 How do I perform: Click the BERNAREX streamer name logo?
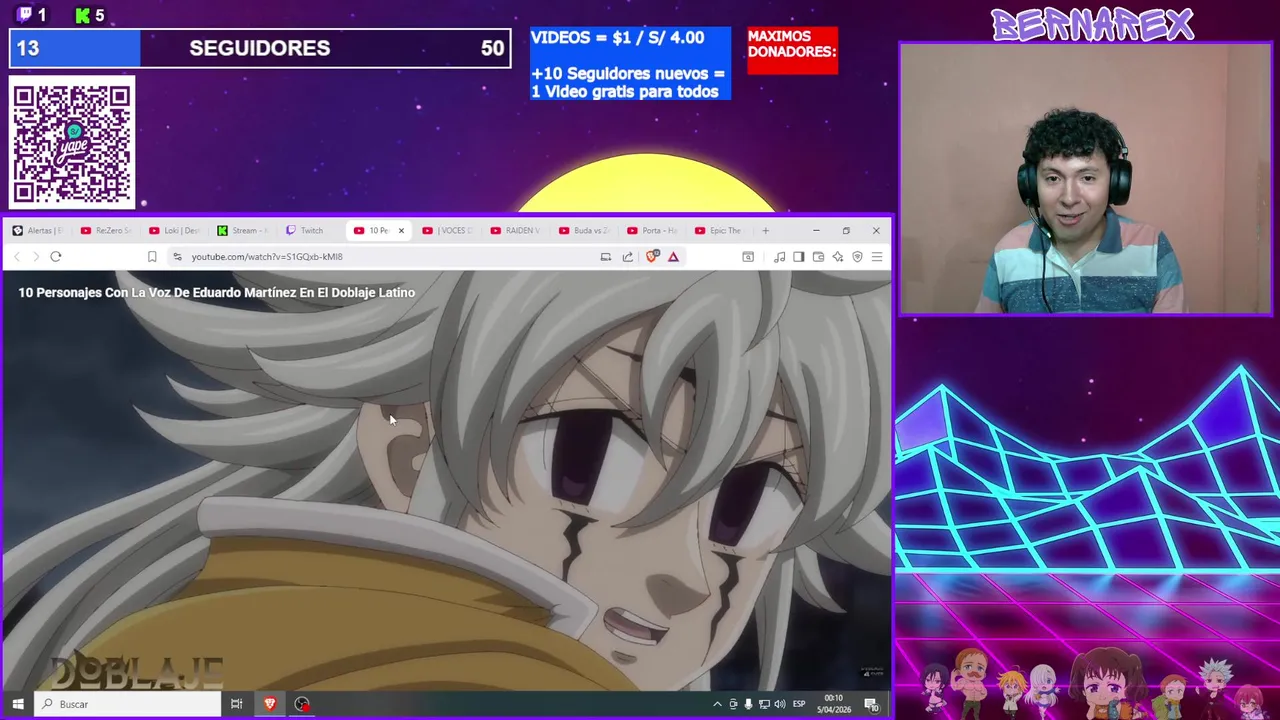pyautogui.click(x=1092, y=24)
